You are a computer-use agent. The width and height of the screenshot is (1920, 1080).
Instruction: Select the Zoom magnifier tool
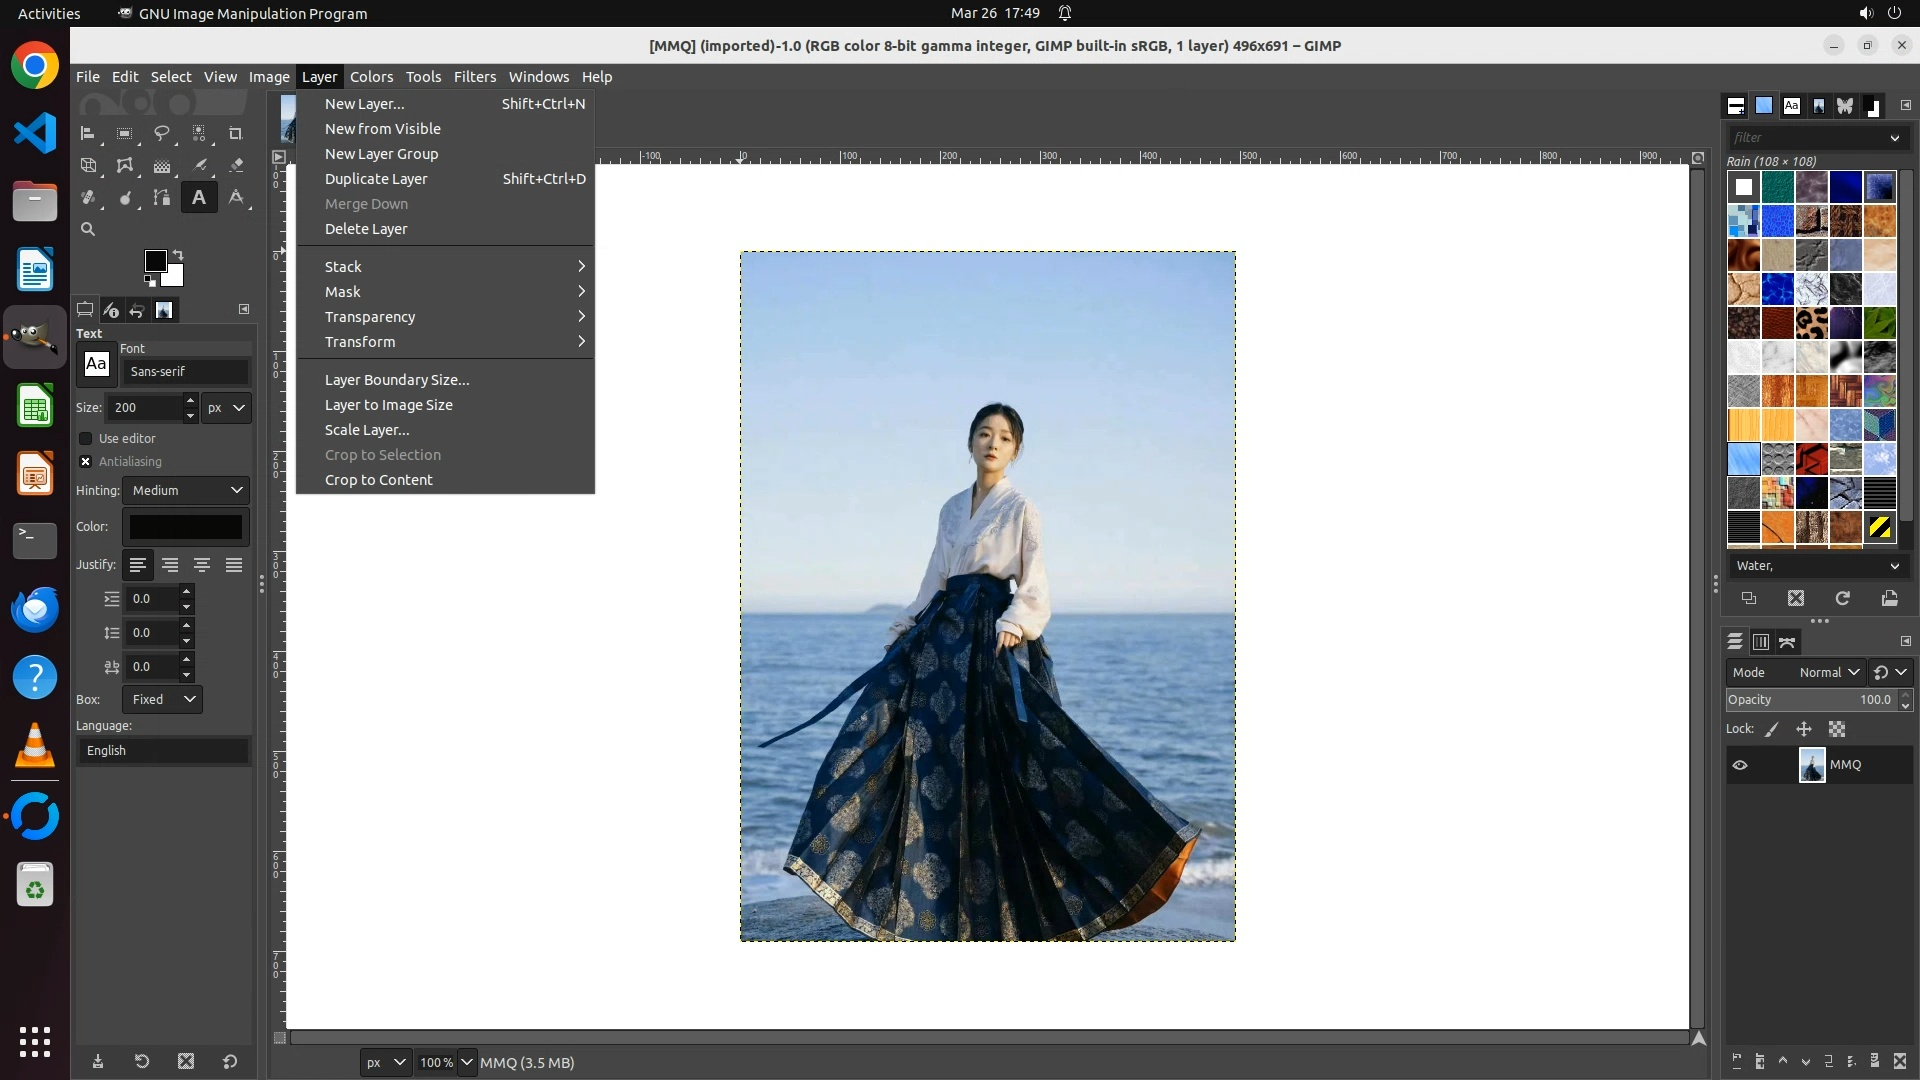pos(88,229)
